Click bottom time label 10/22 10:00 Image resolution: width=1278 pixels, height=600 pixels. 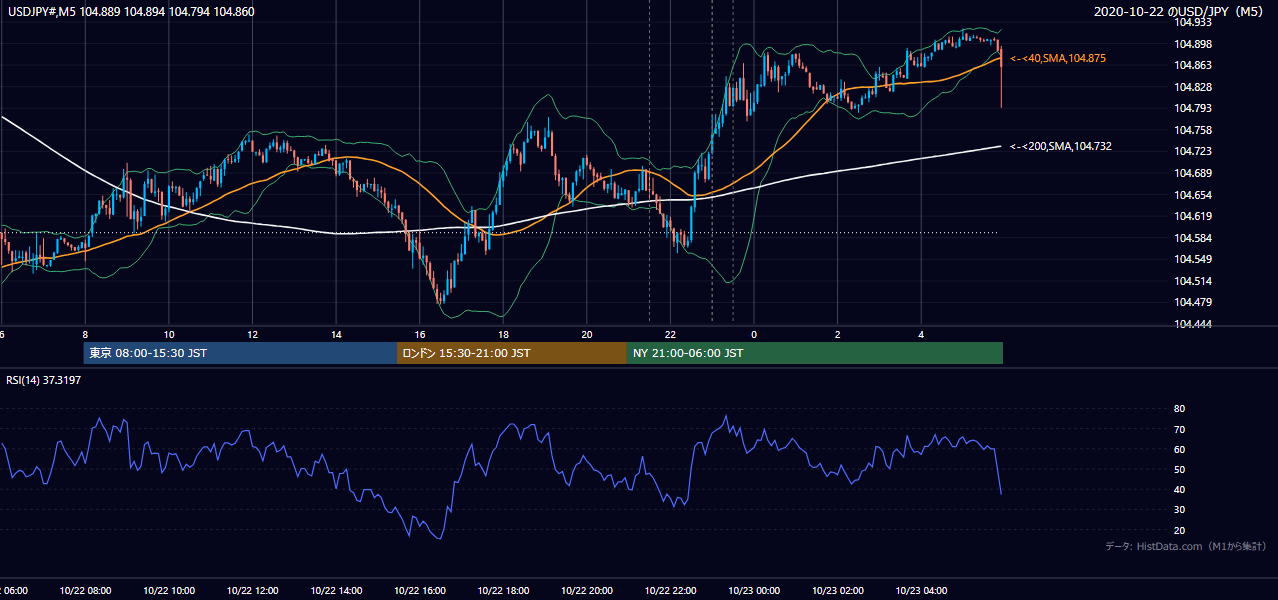click(x=169, y=590)
